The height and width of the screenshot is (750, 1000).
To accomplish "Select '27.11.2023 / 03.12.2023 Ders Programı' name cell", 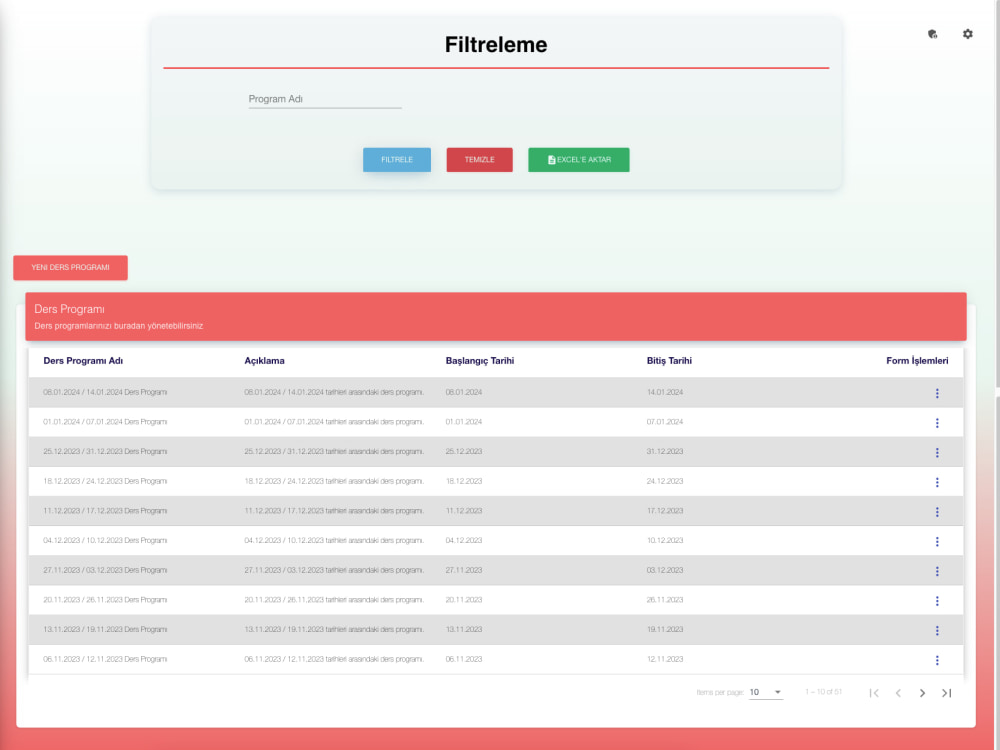I will click(105, 570).
